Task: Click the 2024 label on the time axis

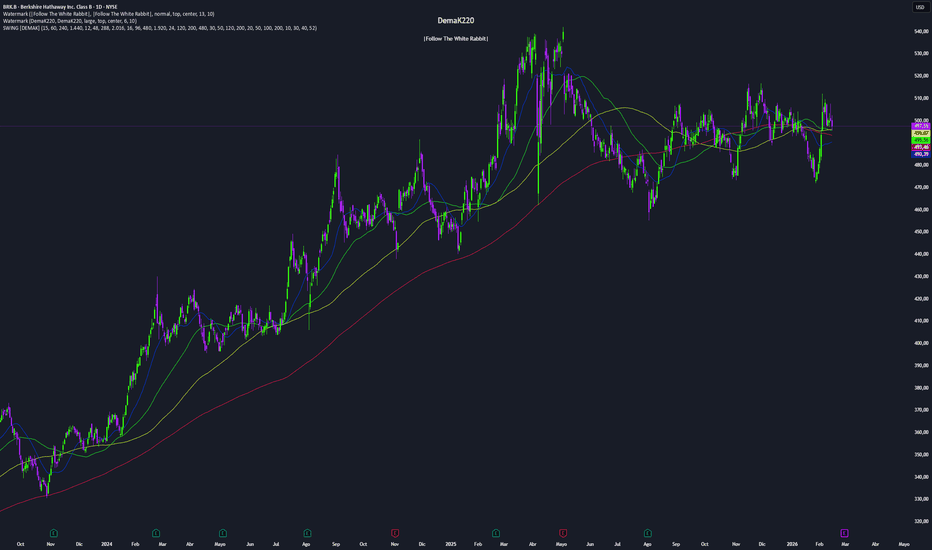Action: pos(106,543)
